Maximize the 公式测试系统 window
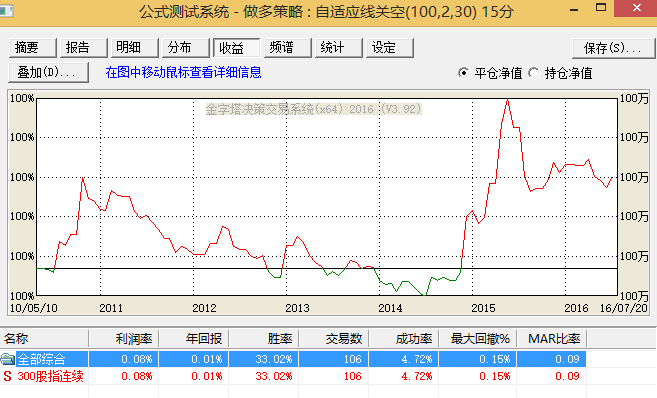The width and height of the screenshot is (657, 398). coord(601,8)
